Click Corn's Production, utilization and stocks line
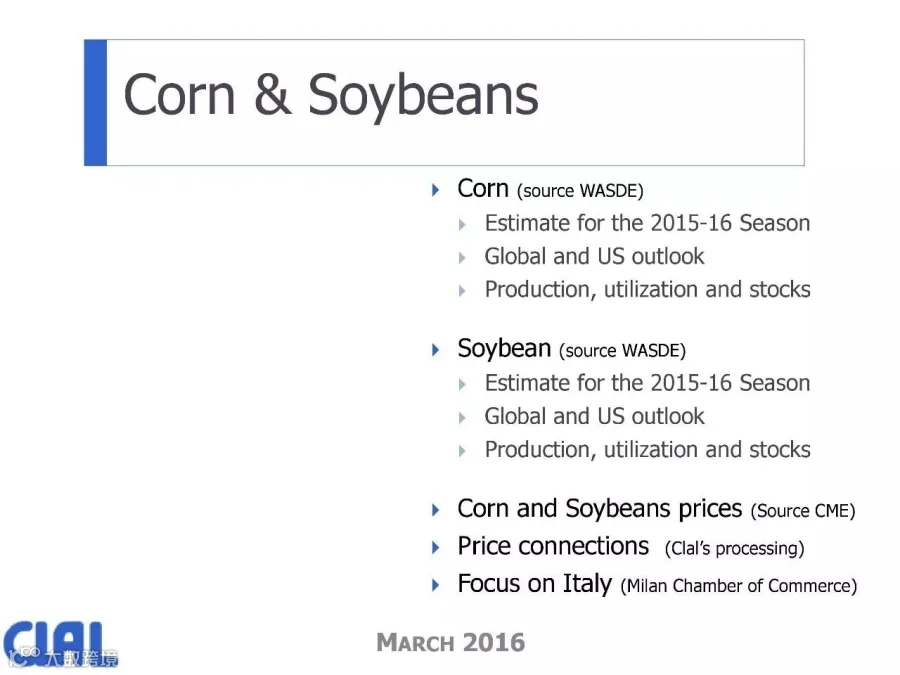 click(x=647, y=290)
